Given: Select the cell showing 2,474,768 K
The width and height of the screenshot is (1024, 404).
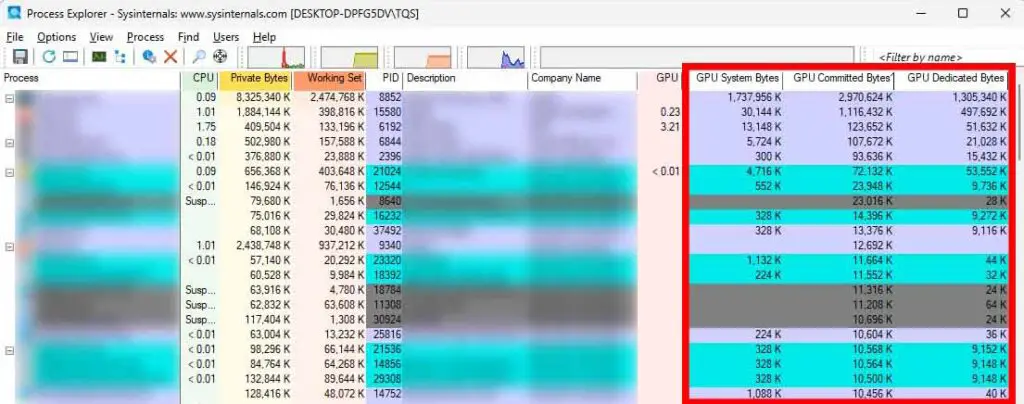Looking at the screenshot, I should click(x=336, y=98).
